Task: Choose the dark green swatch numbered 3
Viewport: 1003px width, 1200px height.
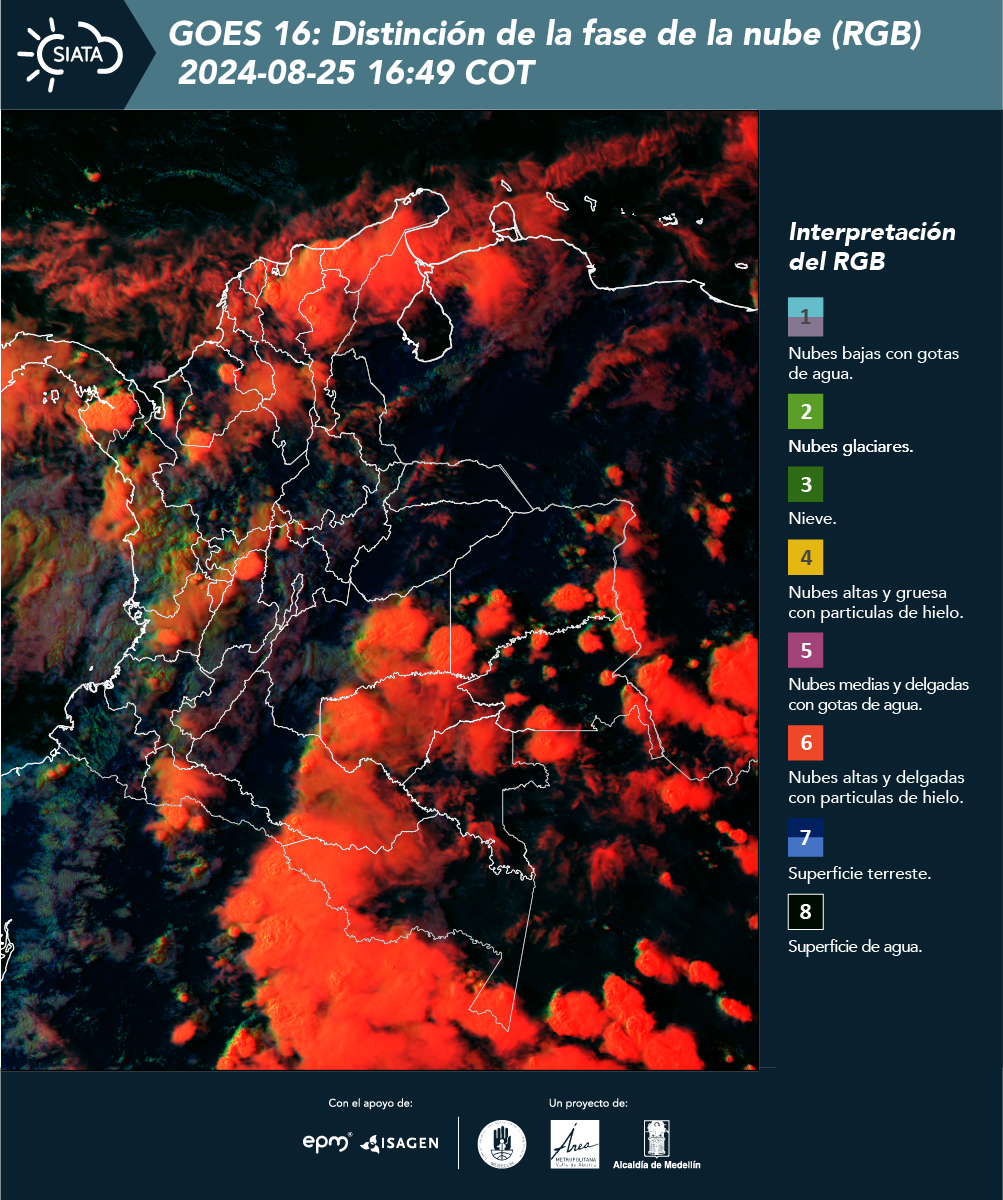Action: [805, 485]
